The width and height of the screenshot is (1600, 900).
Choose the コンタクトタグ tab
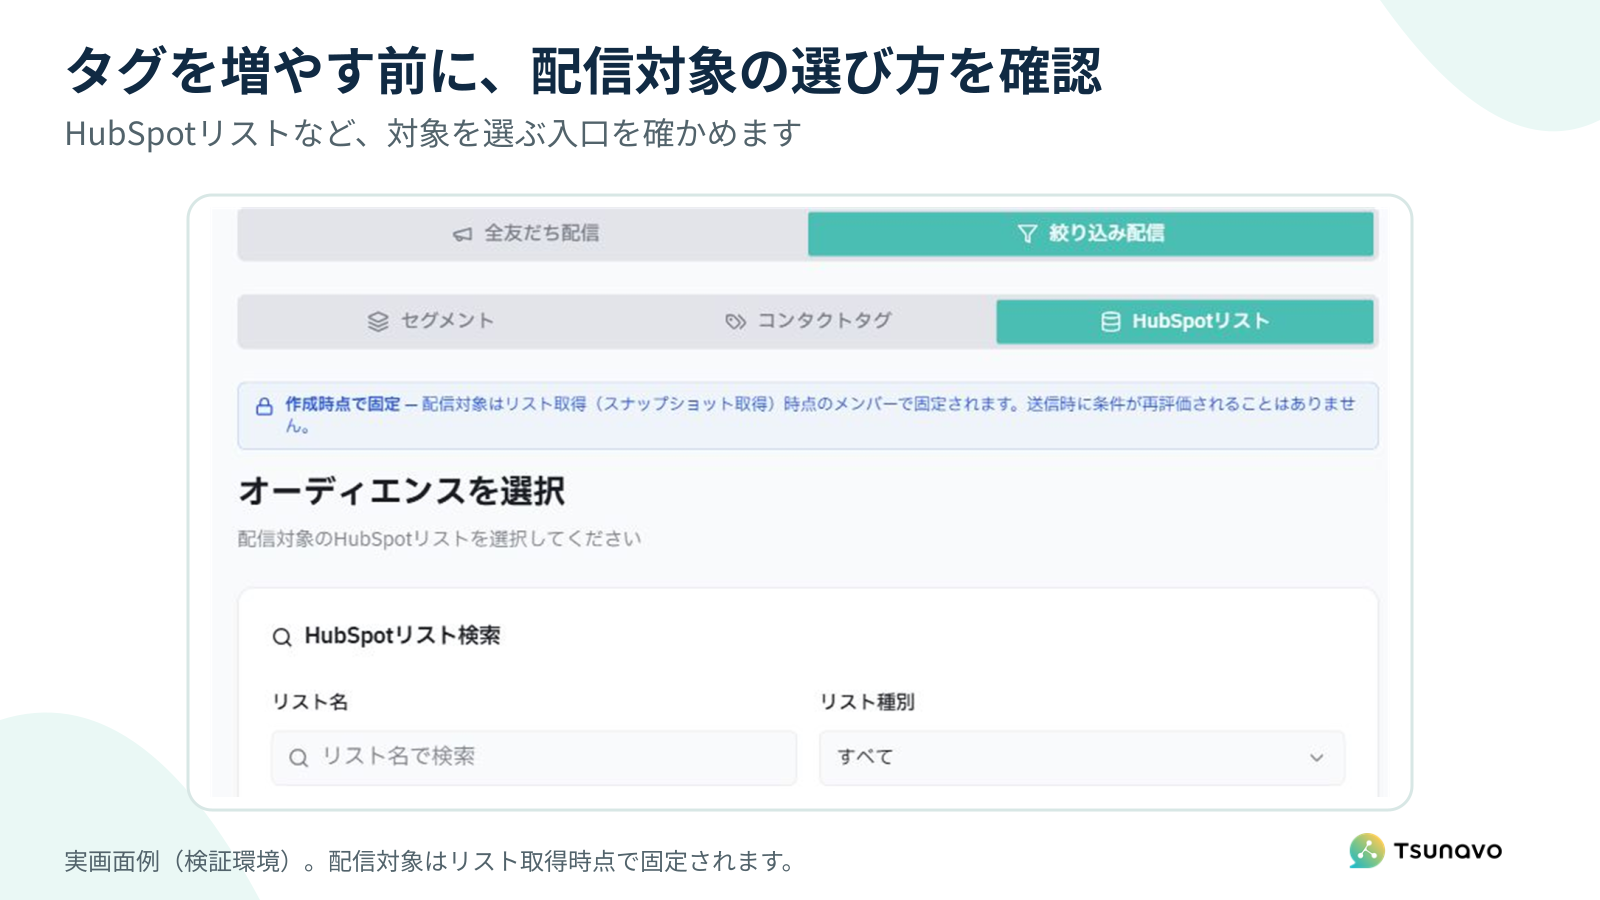[808, 321]
